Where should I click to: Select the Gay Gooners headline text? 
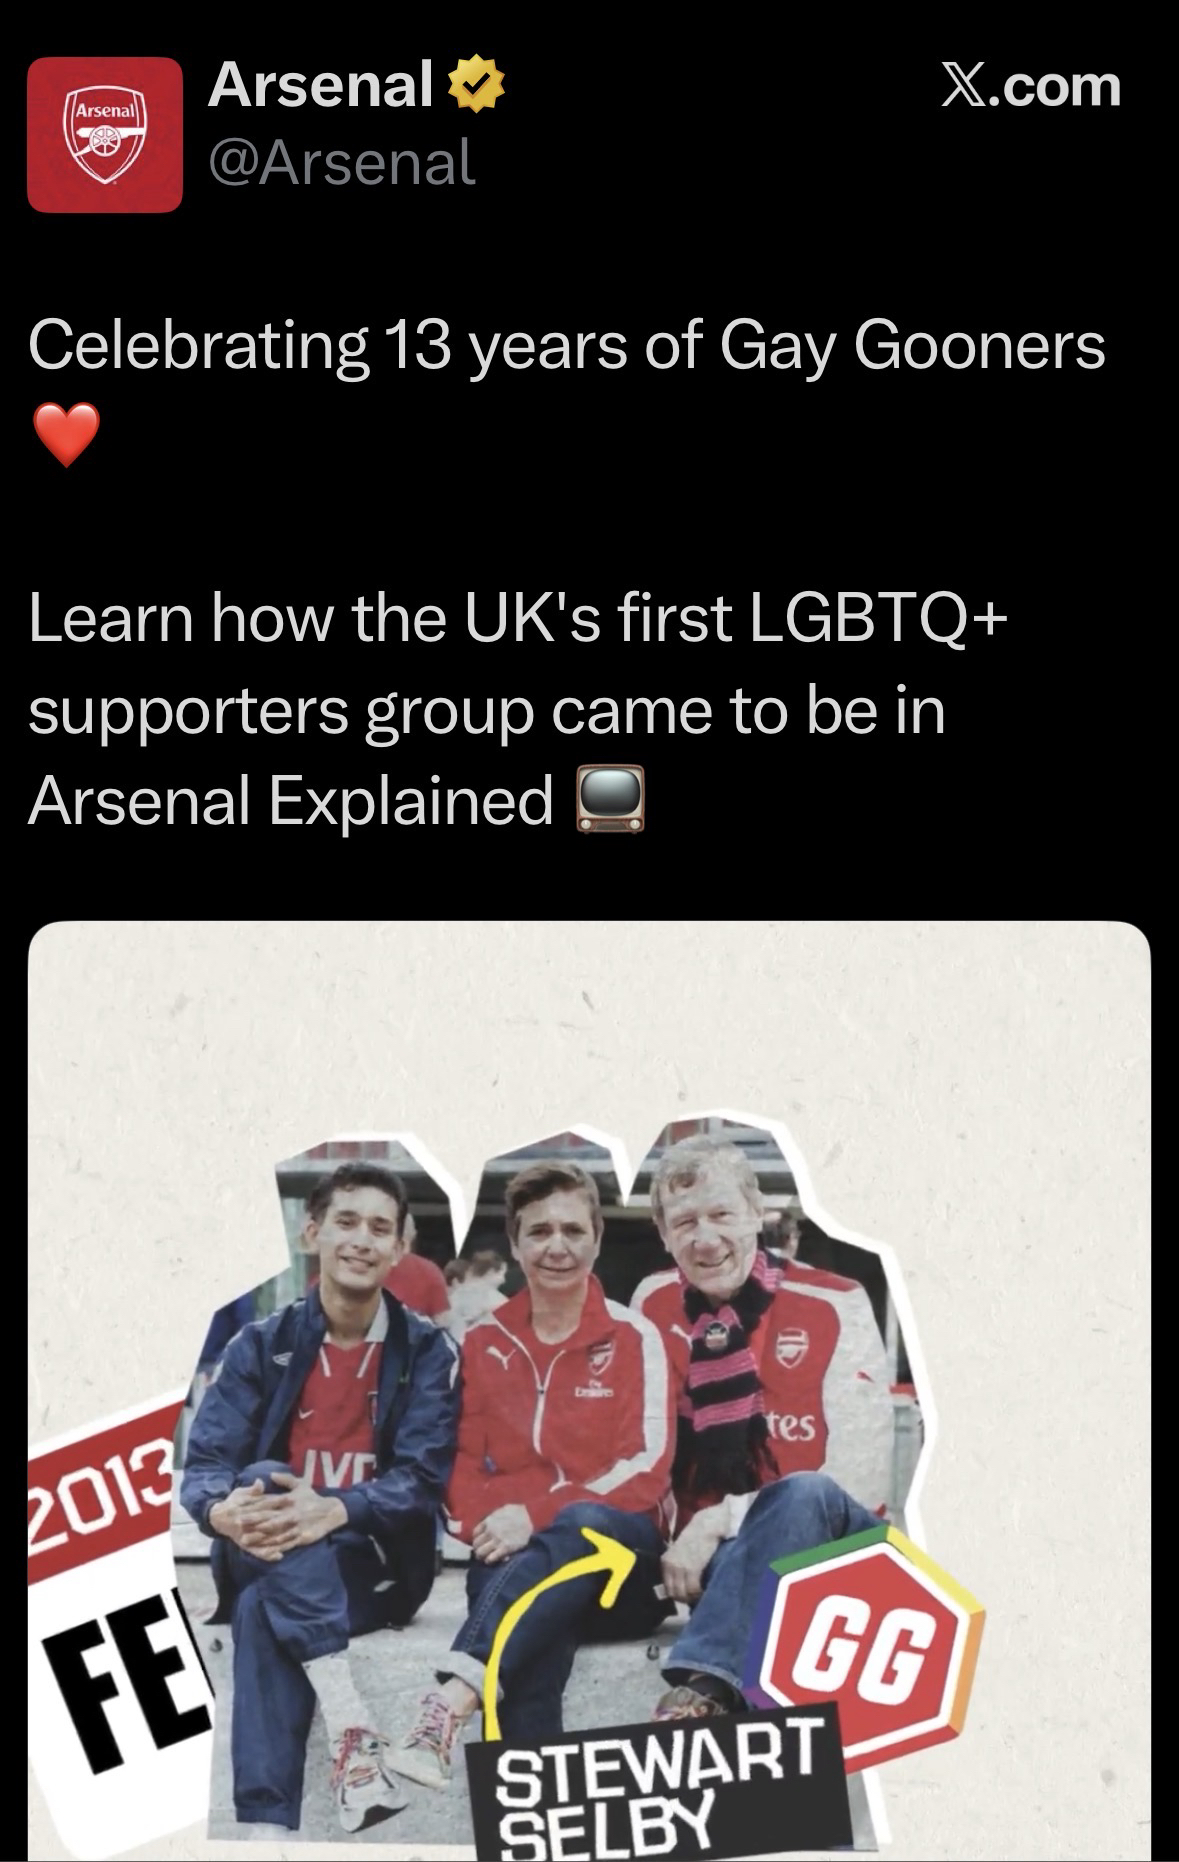coord(567,346)
